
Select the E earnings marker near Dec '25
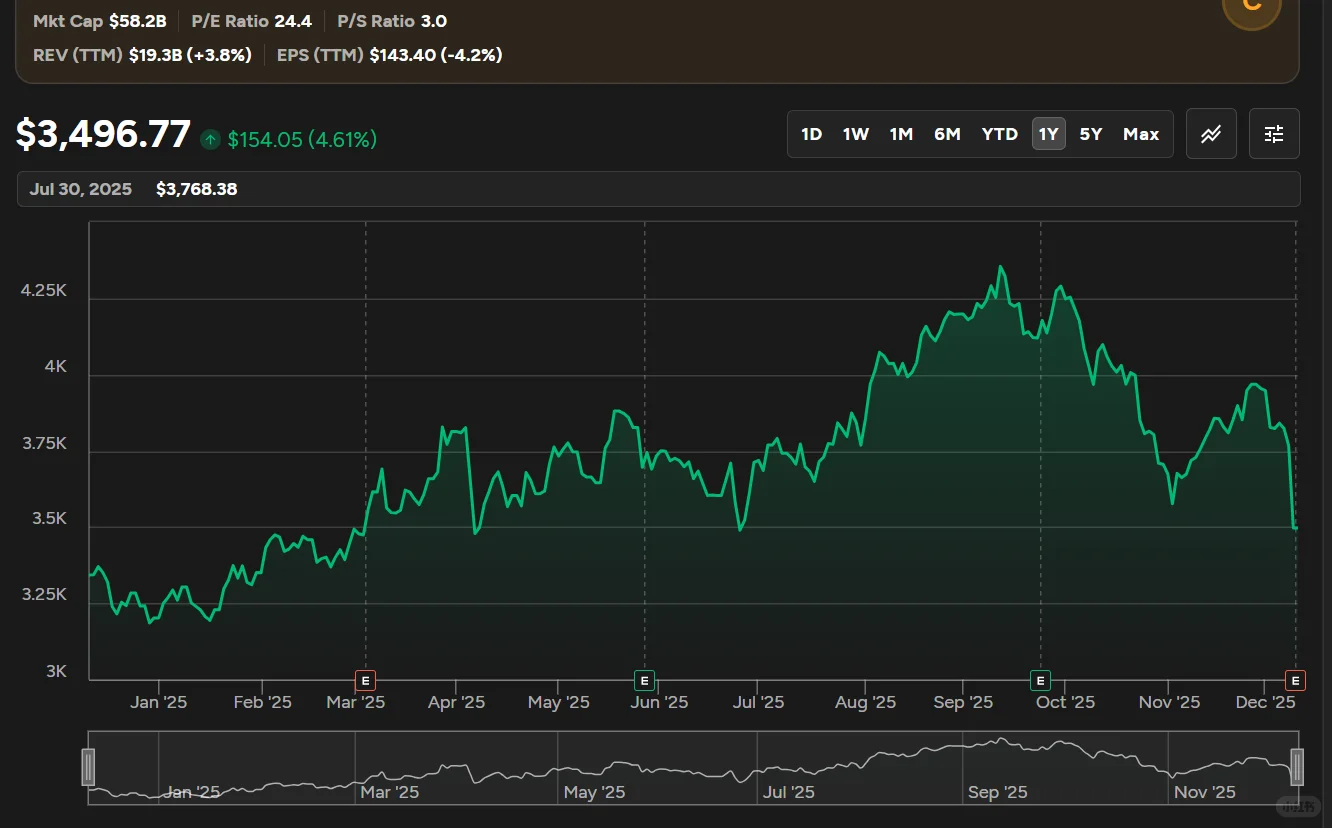click(1295, 680)
